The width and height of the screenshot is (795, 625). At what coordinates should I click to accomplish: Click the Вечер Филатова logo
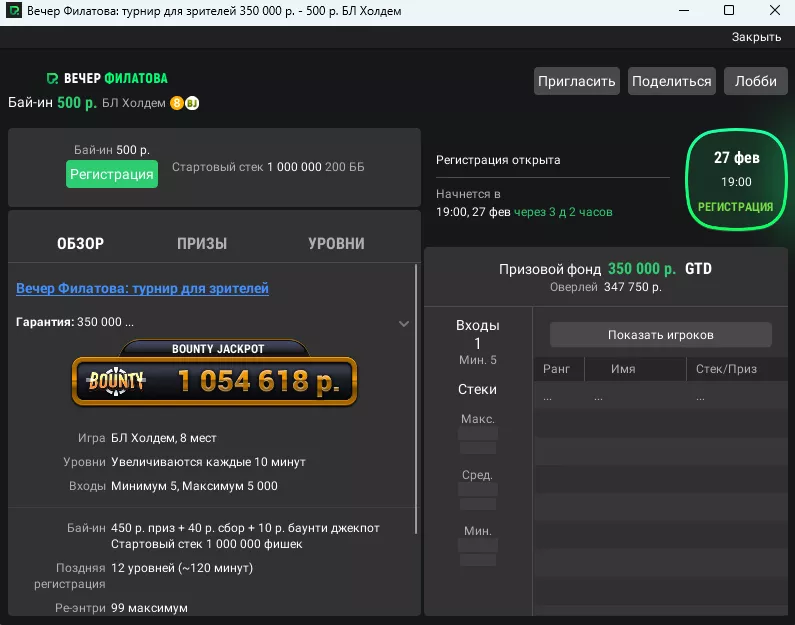coord(108,78)
